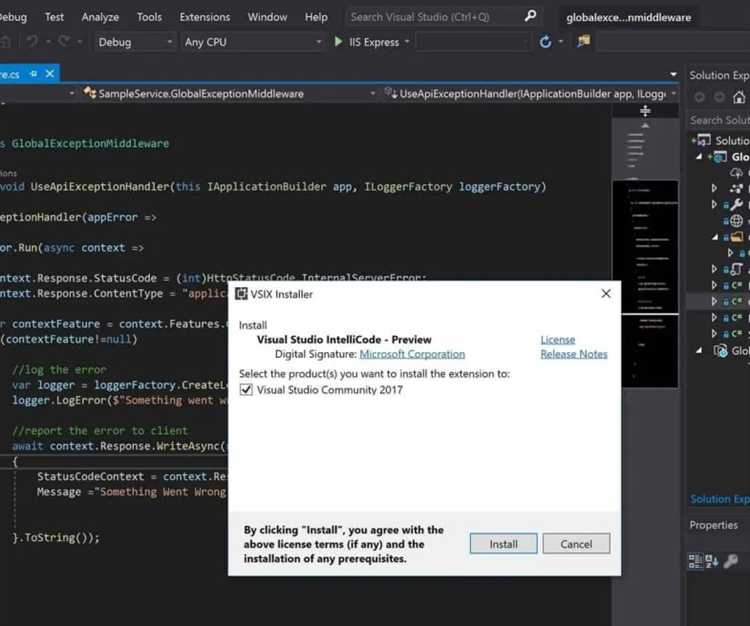Expand the script file node arrow
Viewport: 750px width, 626px height.
tap(714, 269)
